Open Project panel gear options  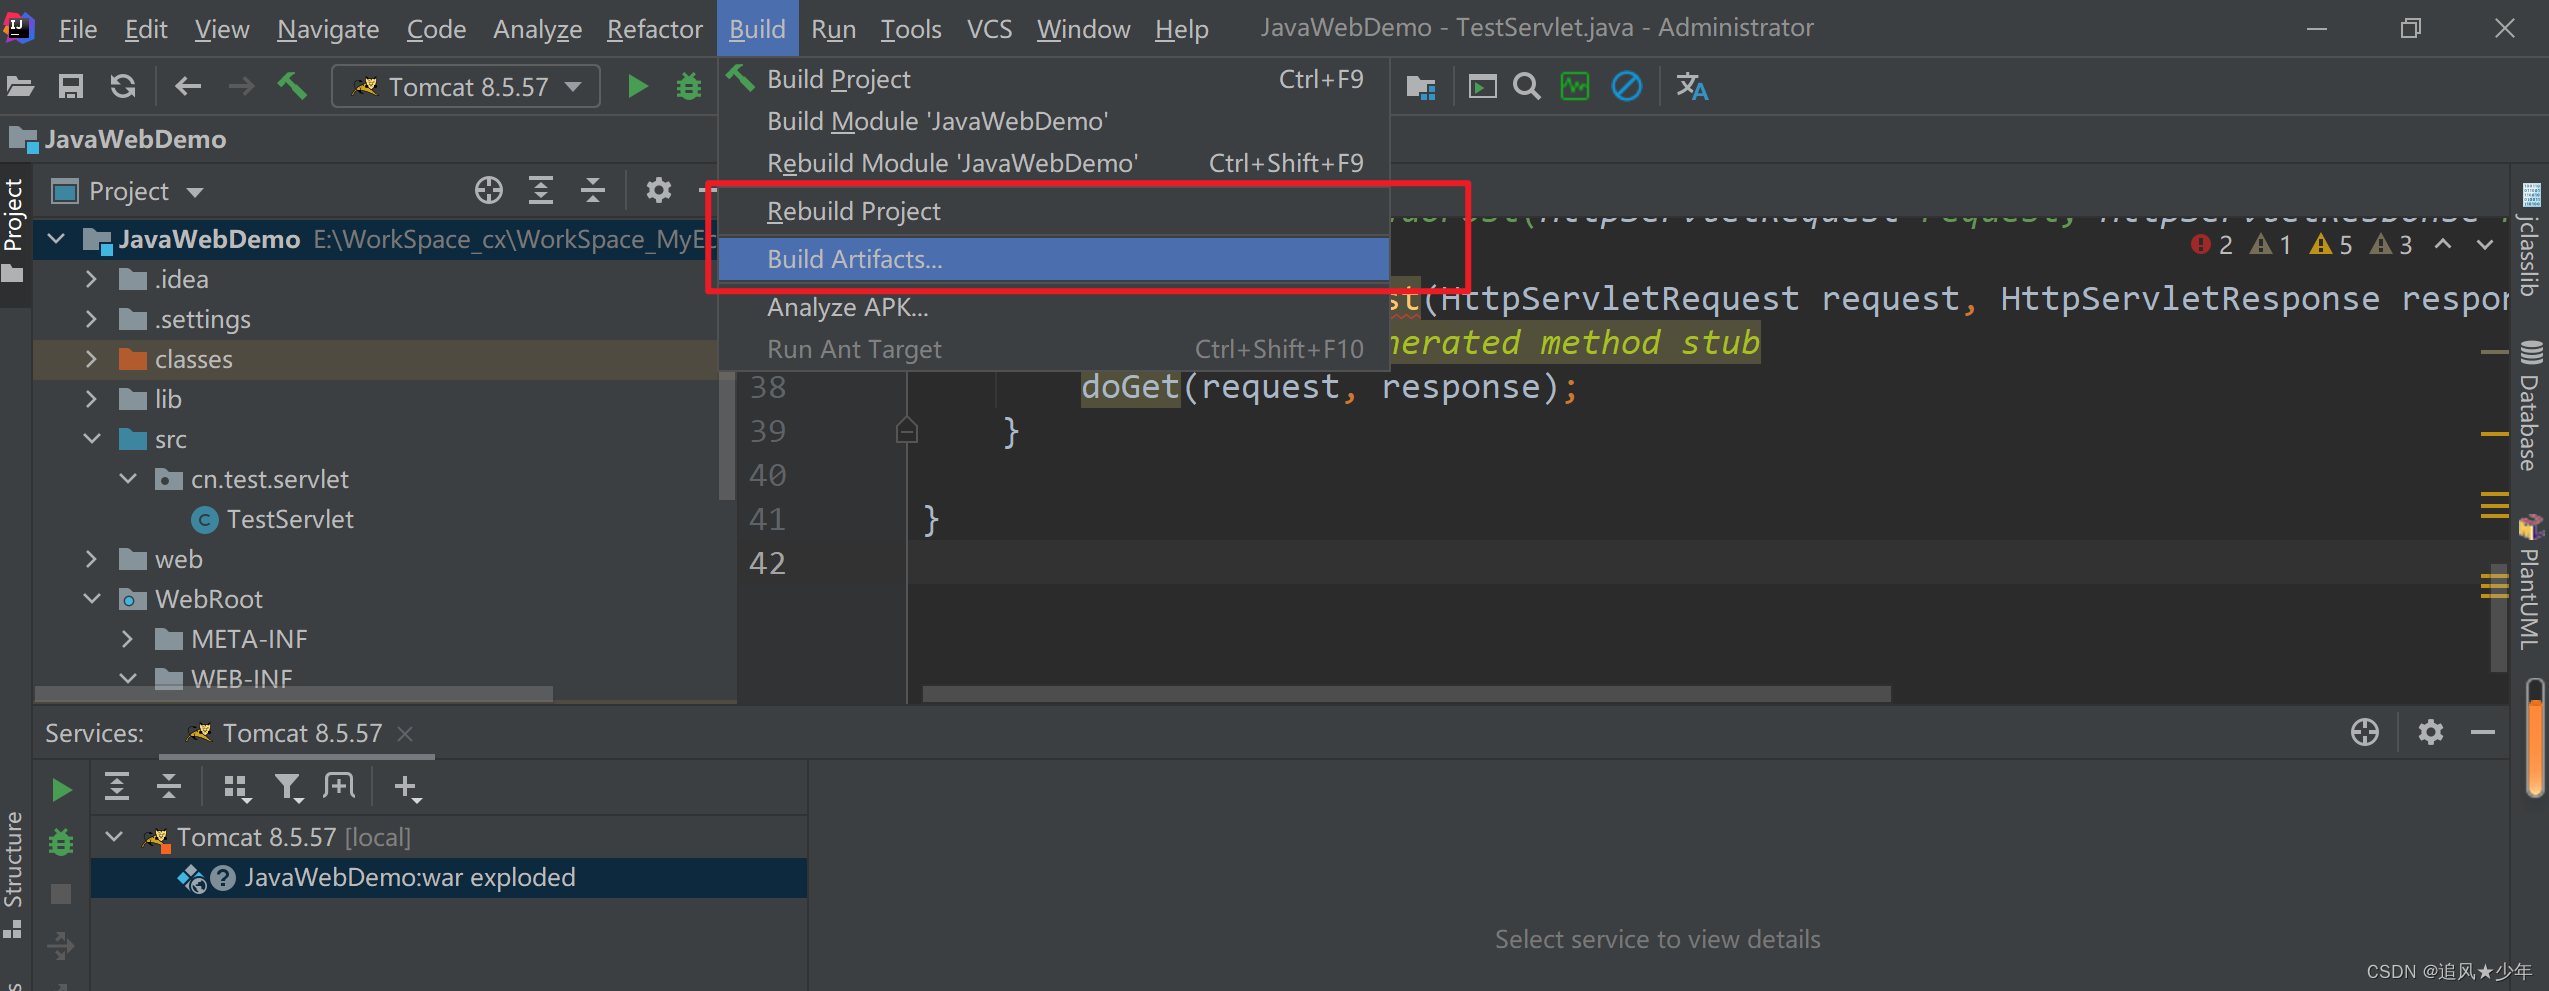coord(658,190)
